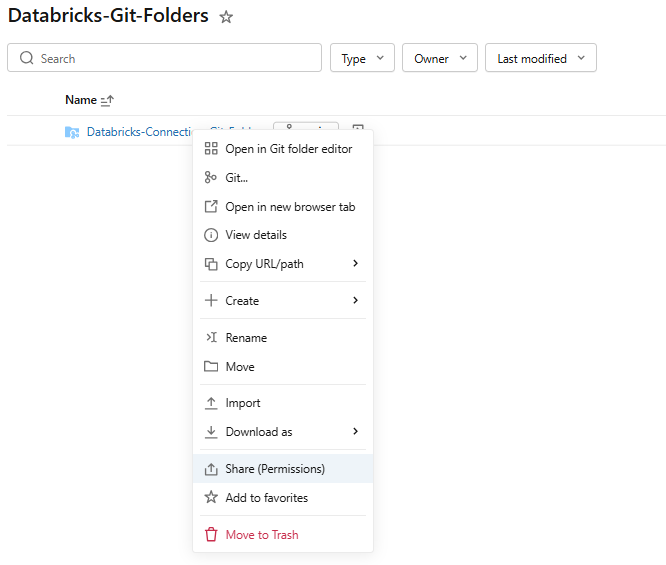Click the red trash can icon
666x565 pixels.
[x=211, y=534]
